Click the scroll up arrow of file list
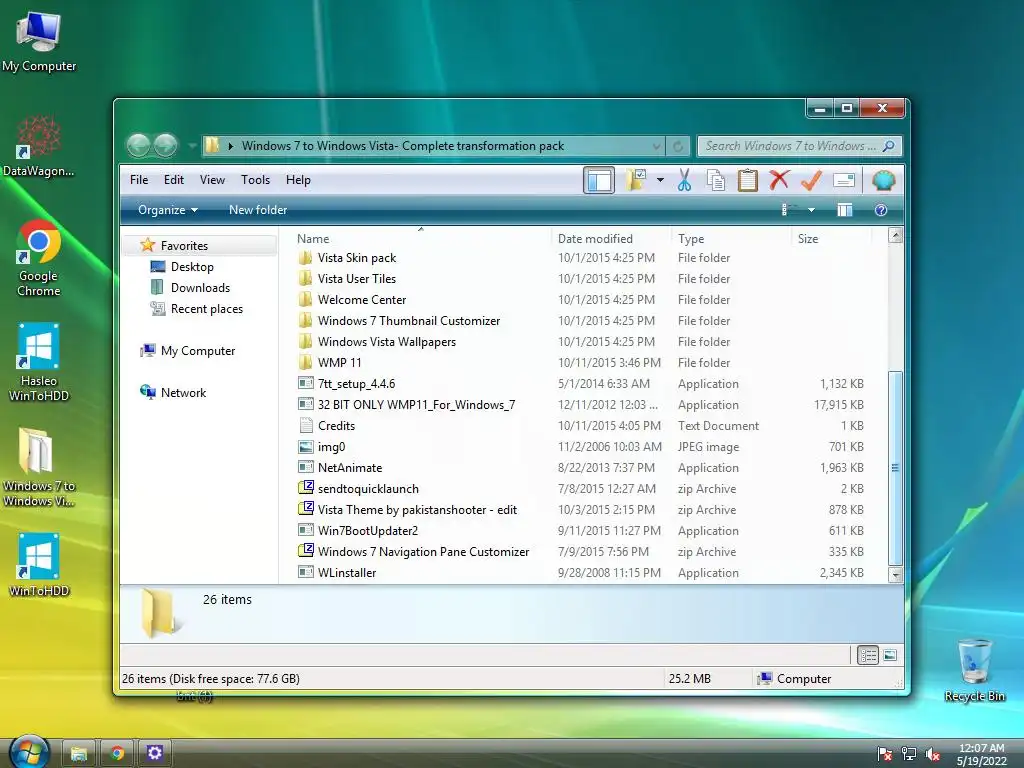The height and width of the screenshot is (768, 1024). [x=895, y=236]
